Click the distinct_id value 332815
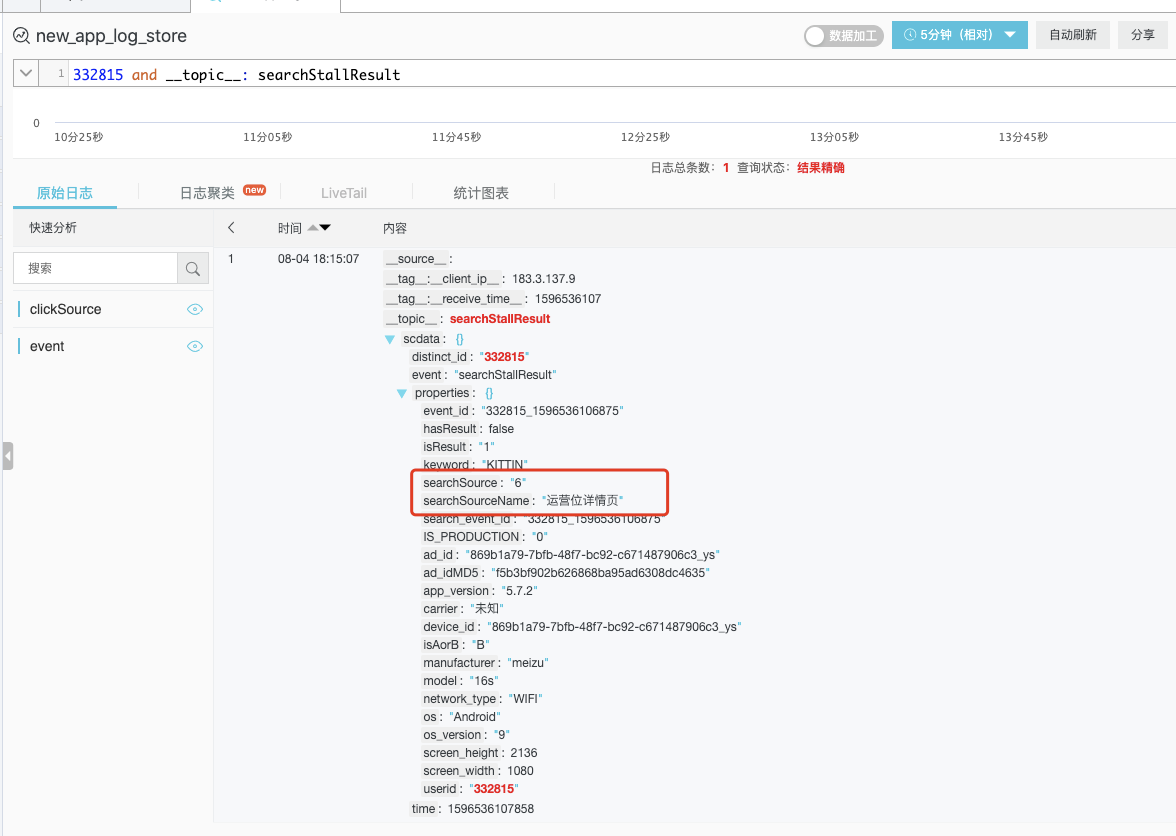Viewport: 1176px width, 836px height. (504, 357)
